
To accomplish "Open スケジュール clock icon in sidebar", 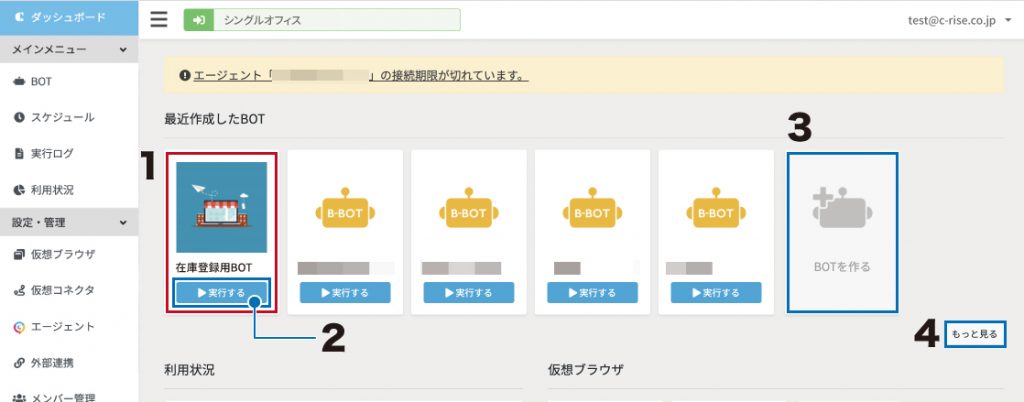I will (x=19, y=117).
